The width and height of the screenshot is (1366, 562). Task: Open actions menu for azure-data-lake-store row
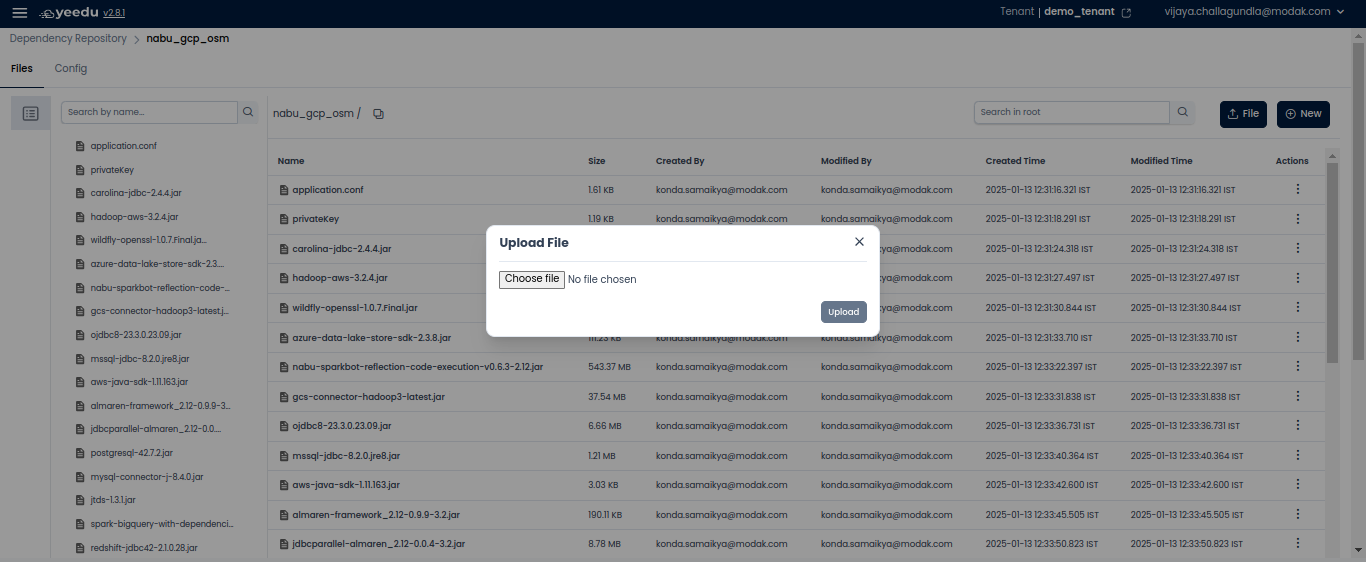coord(1298,337)
